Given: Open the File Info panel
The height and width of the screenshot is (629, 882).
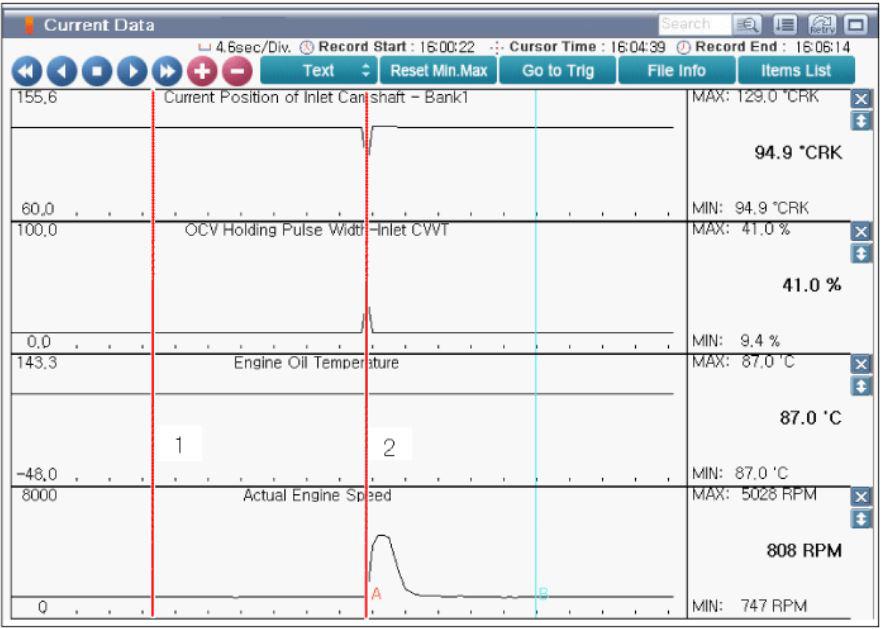Looking at the screenshot, I should [674, 71].
